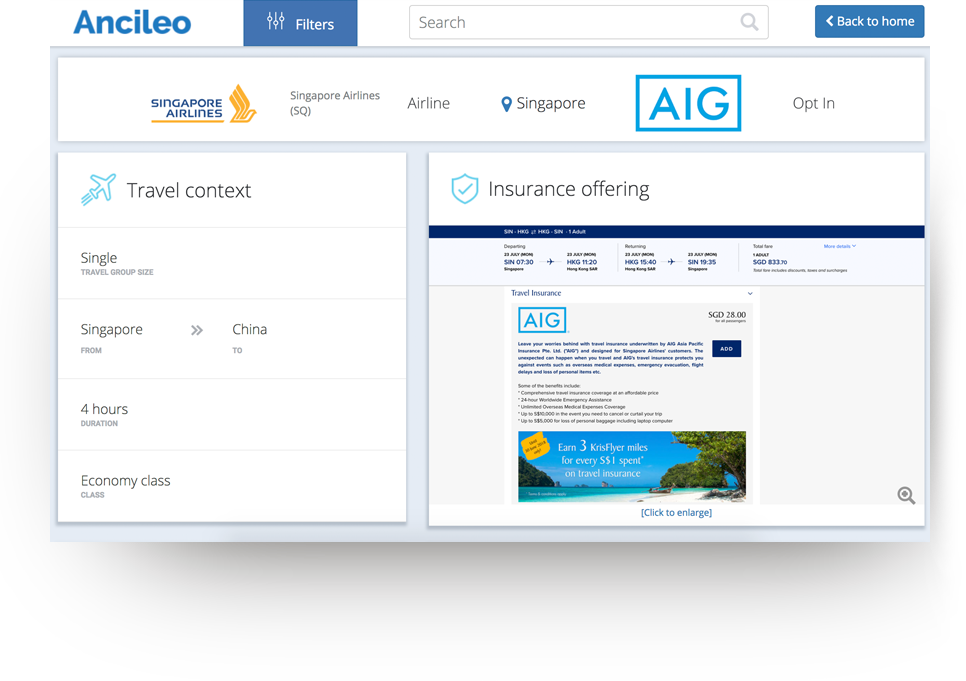Click the SGD 28.00 price text
Image resolution: width=966 pixels, height=681 pixels.
click(727, 315)
